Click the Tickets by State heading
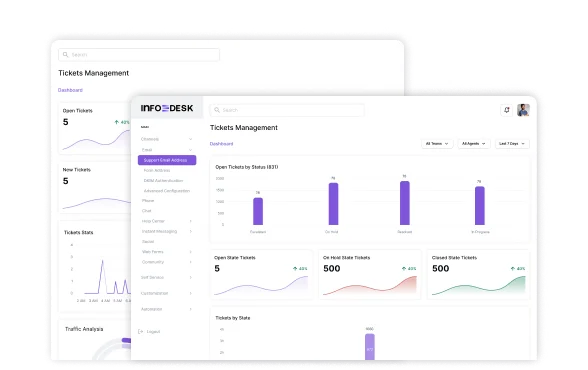This screenshot has height=370, width=588. pos(232,318)
